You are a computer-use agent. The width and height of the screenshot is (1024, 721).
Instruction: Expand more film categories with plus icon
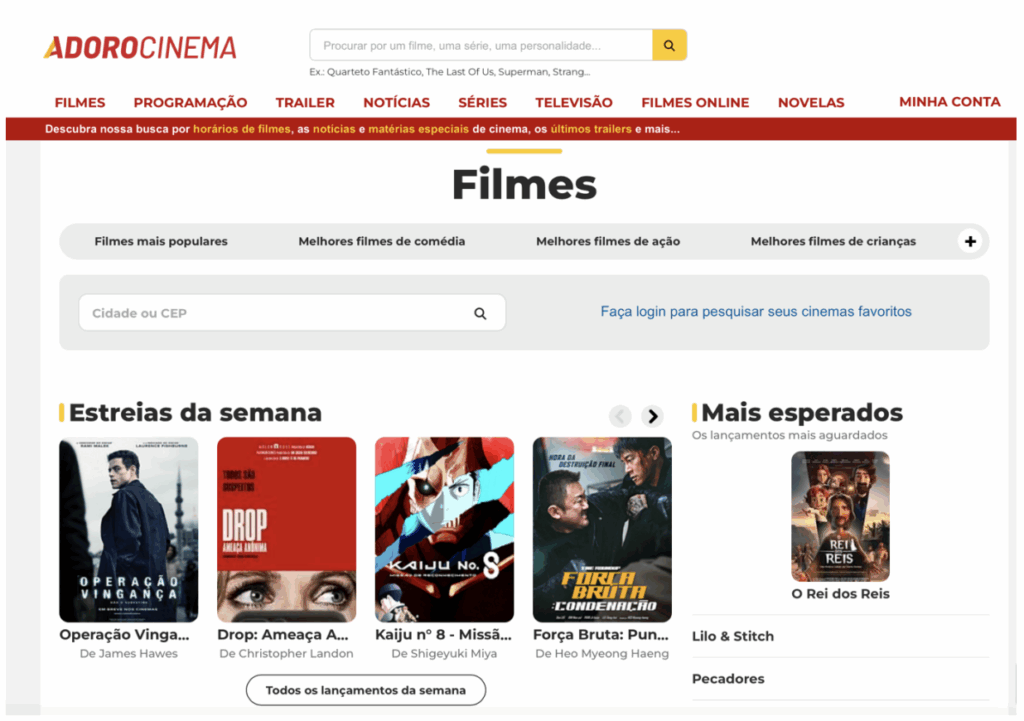[x=970, y=241]
